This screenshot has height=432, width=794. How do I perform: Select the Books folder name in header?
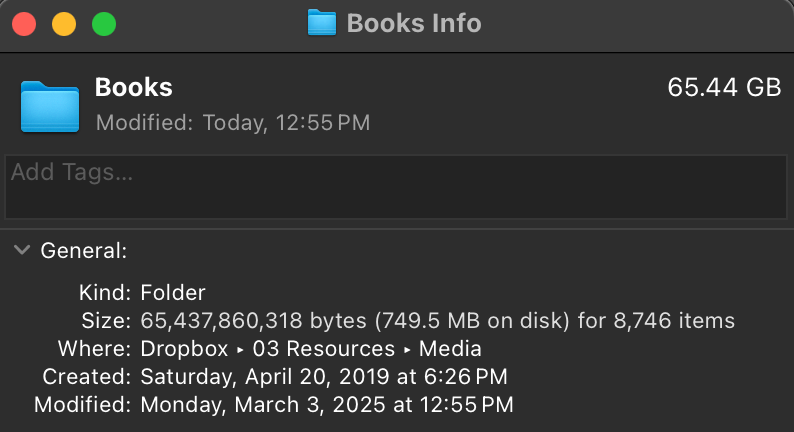click(x=133, y=88)
